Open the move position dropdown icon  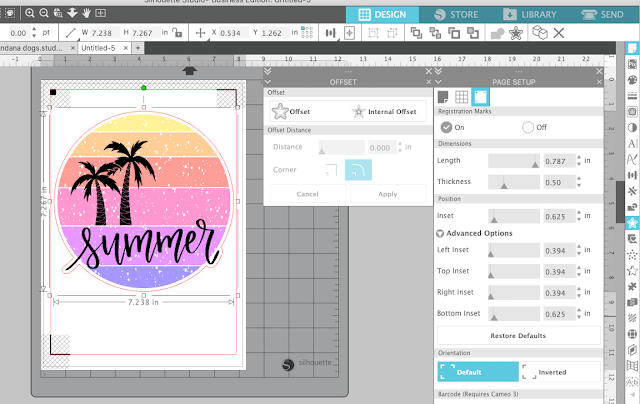200,33
